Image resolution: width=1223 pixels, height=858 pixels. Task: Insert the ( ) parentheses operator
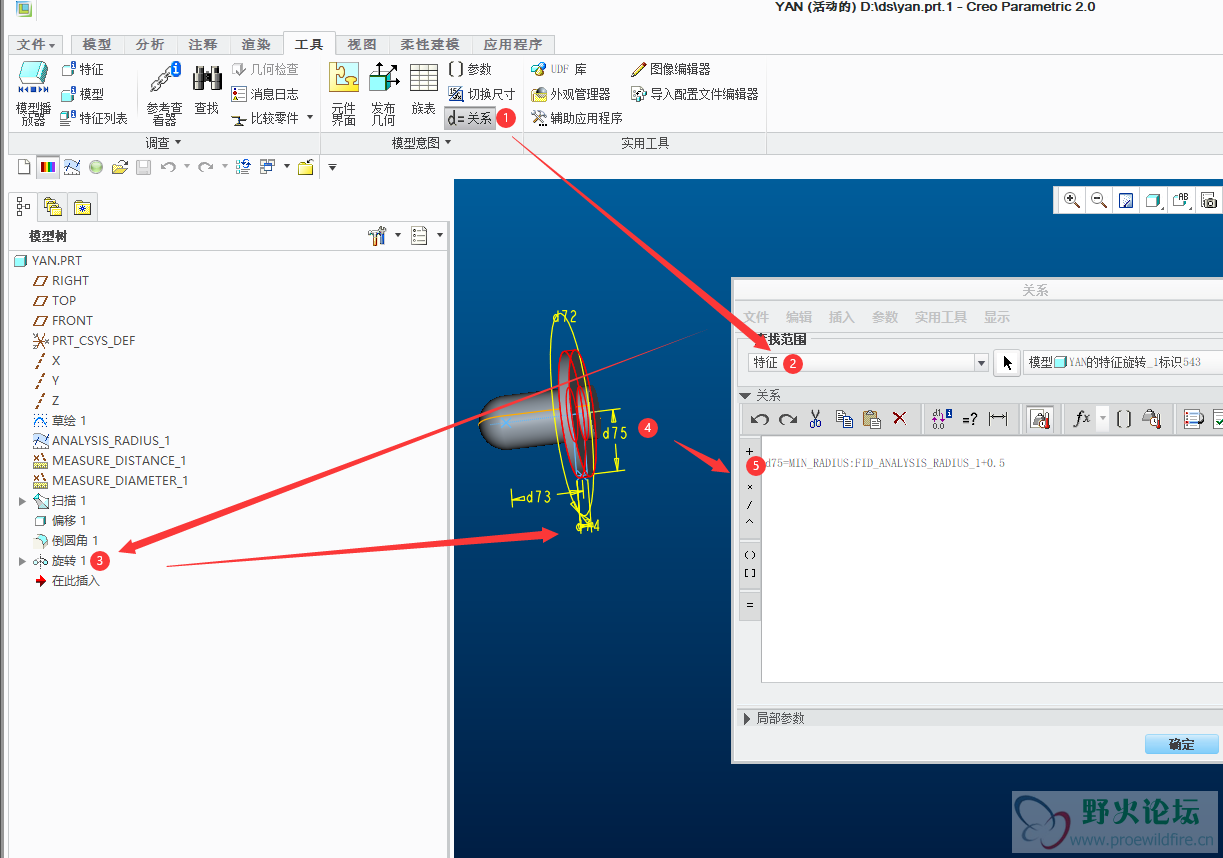pyautogui.click(x=750, y=554)
